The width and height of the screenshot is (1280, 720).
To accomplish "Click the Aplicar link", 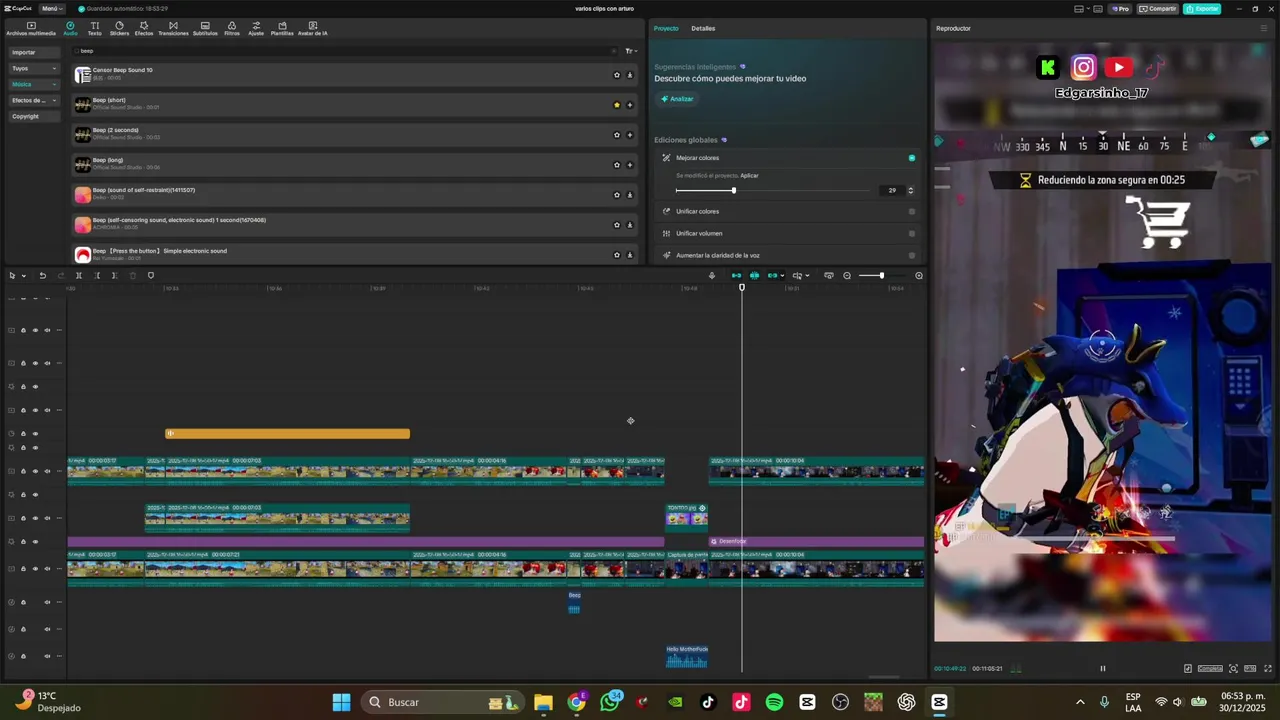I will [749, 176].
